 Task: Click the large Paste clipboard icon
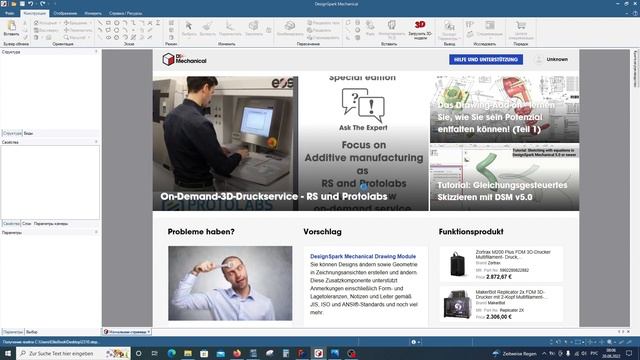coord(11,26)
